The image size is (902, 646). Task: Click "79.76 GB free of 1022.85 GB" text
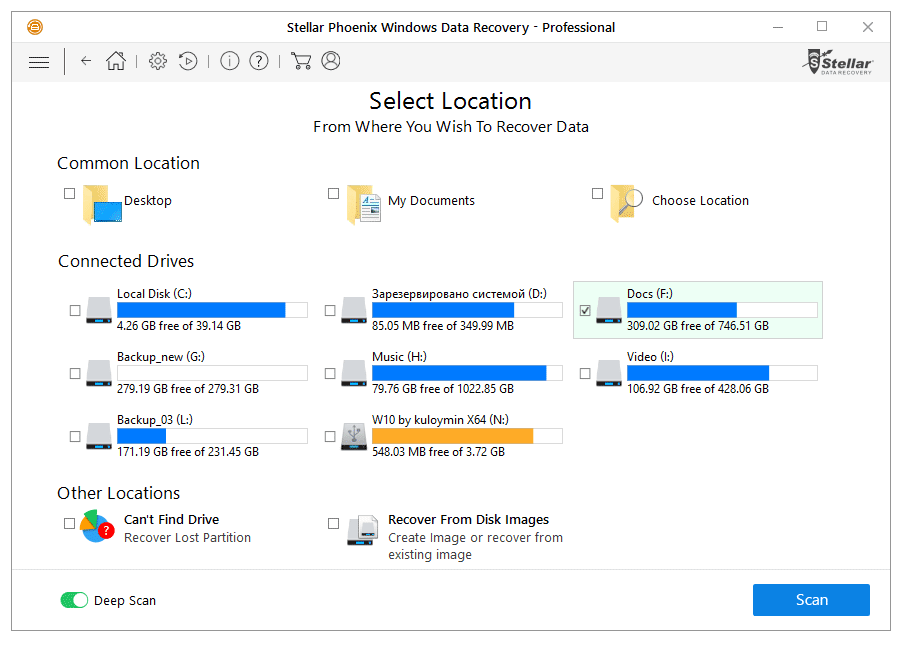tap(443, 389)
